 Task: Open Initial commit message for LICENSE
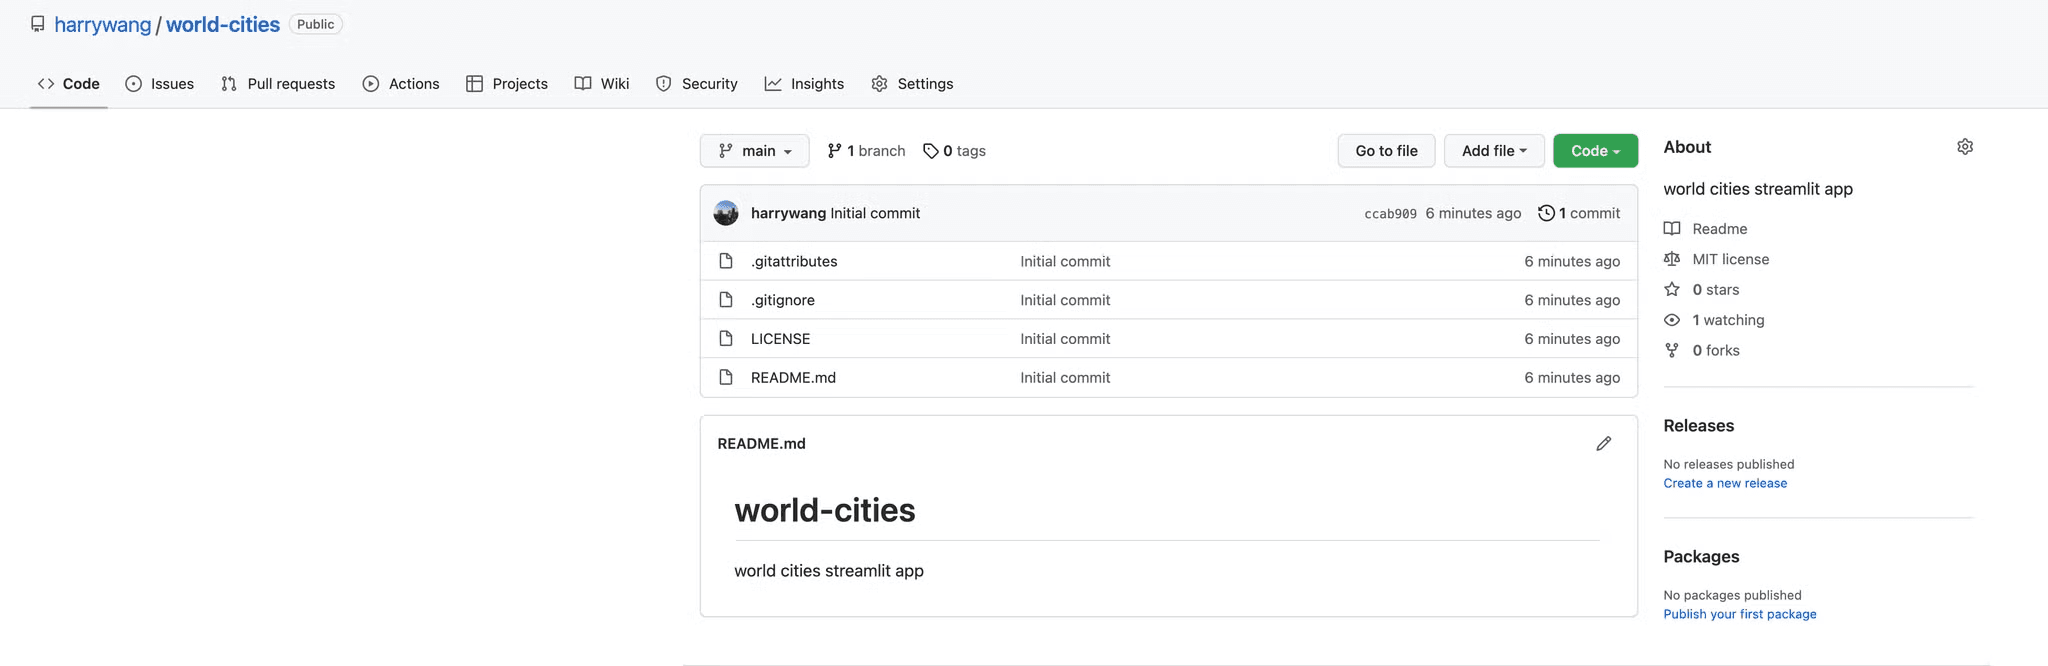[1065, 339]
